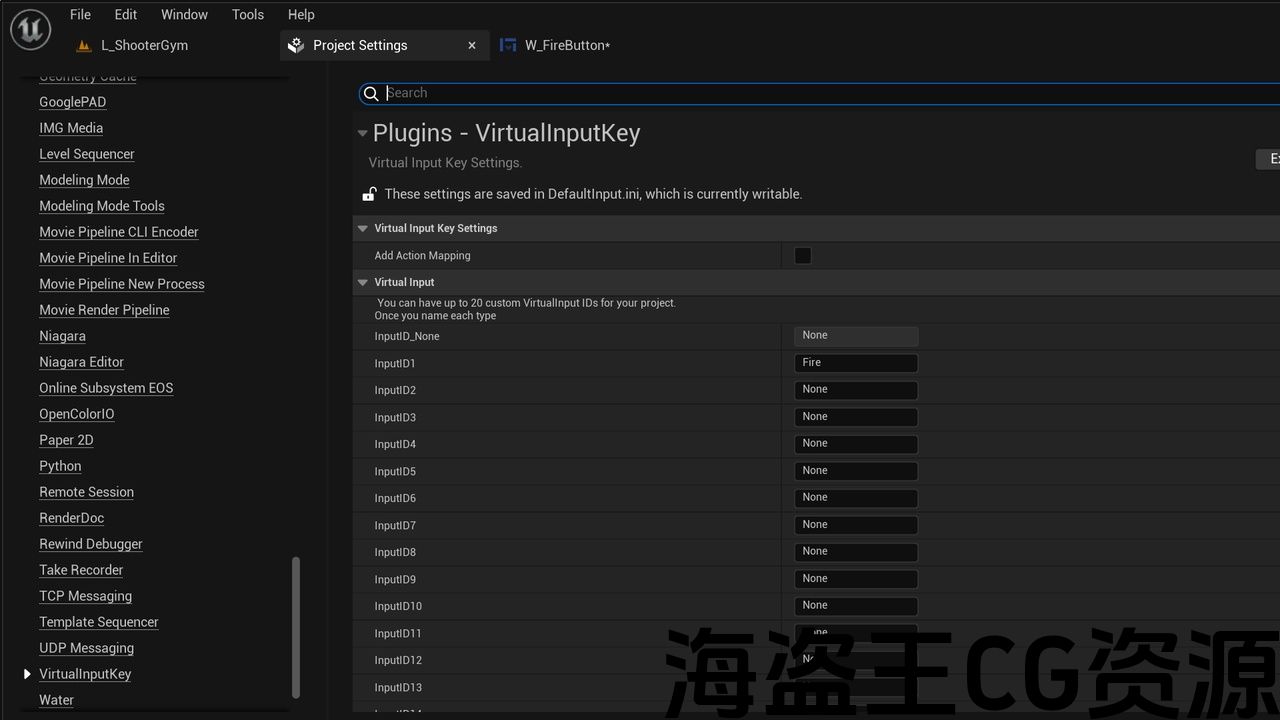Collapse the Virtual Input section
This screenshot has width=1280, height=720.
pyautogui.click(x=363, y=282)
